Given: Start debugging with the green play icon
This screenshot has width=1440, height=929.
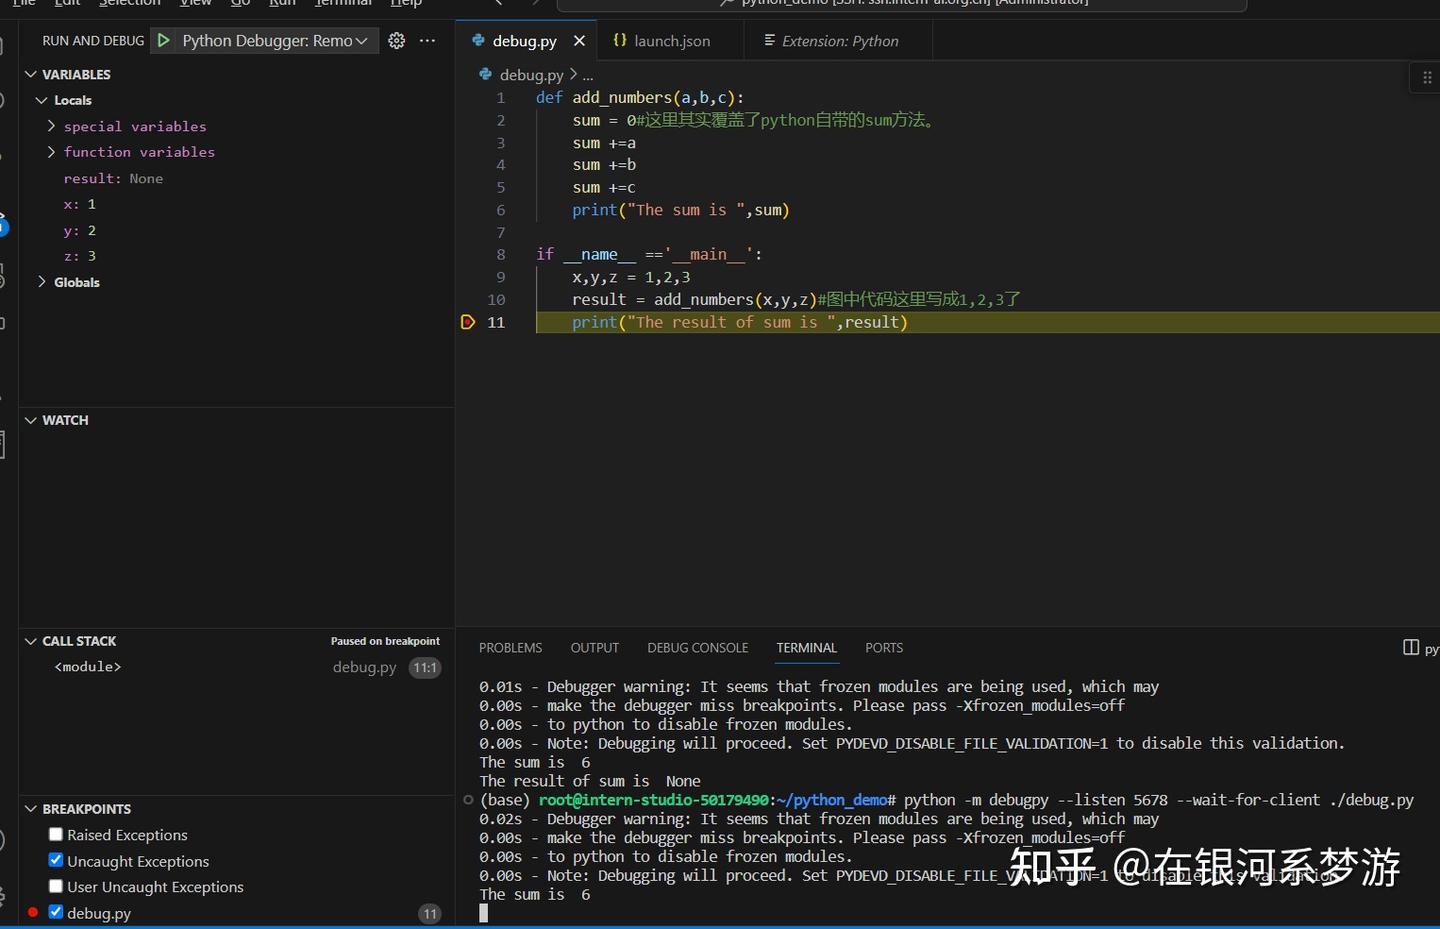Looking at the screenshot, I should click(163, 41).
